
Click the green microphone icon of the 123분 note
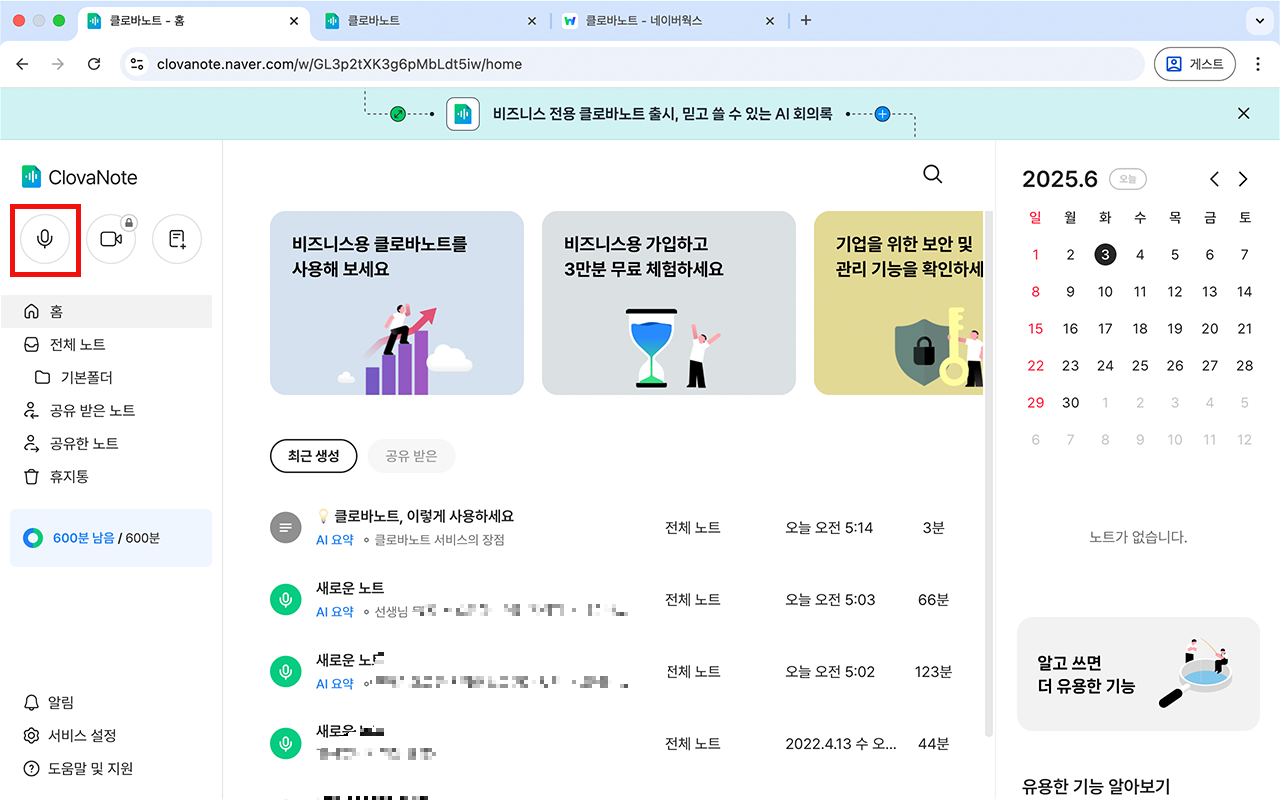click(x=286, y=671)
